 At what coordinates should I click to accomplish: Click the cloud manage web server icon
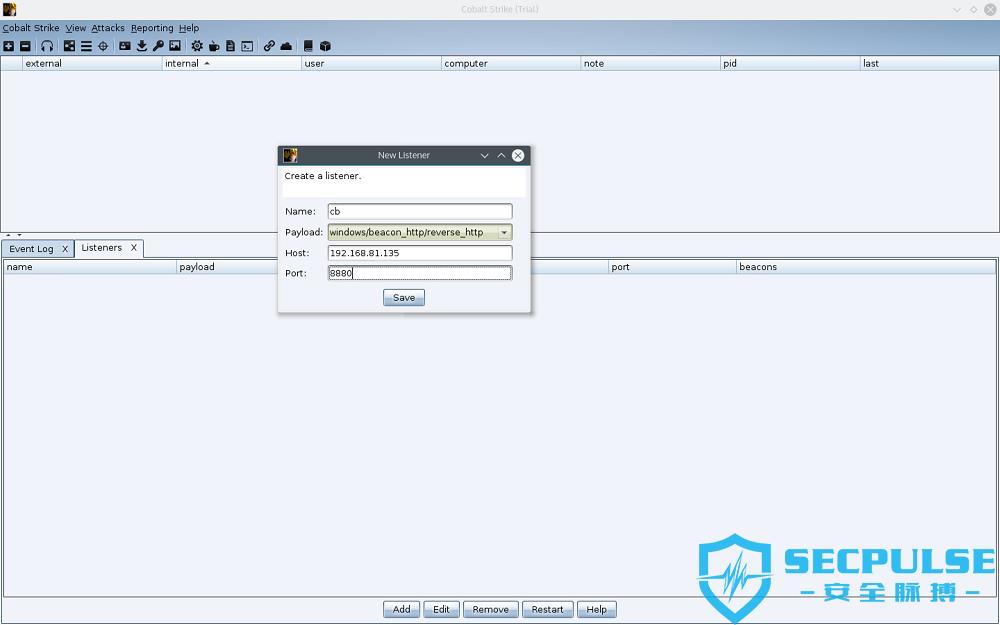tap(286, 46)
